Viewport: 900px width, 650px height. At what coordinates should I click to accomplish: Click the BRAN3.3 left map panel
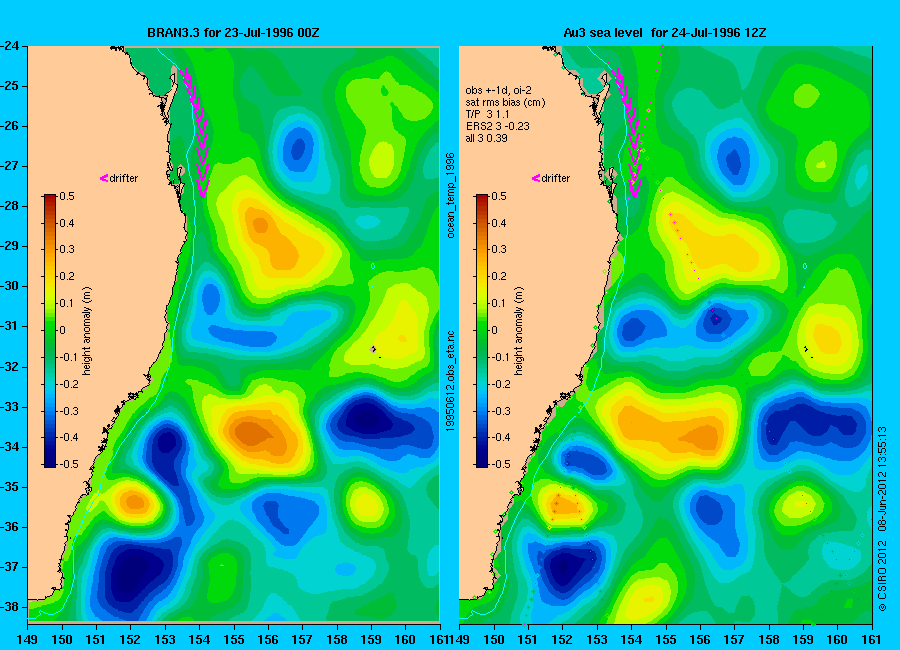click(234, 334)
